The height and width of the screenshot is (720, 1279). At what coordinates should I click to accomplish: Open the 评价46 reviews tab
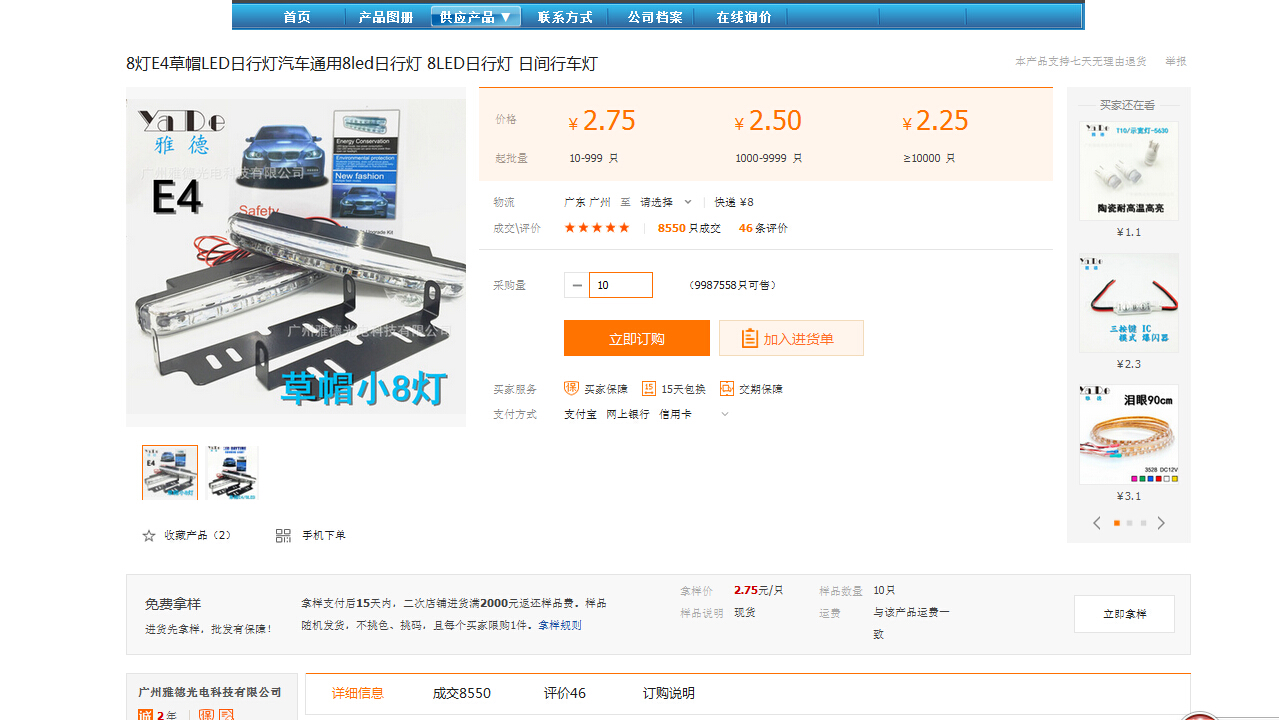(x=565, y=693)
